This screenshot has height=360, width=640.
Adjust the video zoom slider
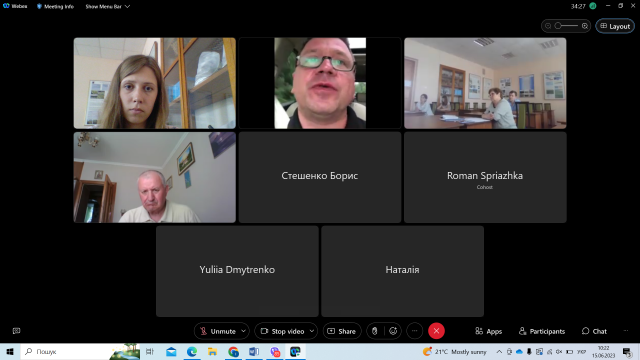[566, 26]
